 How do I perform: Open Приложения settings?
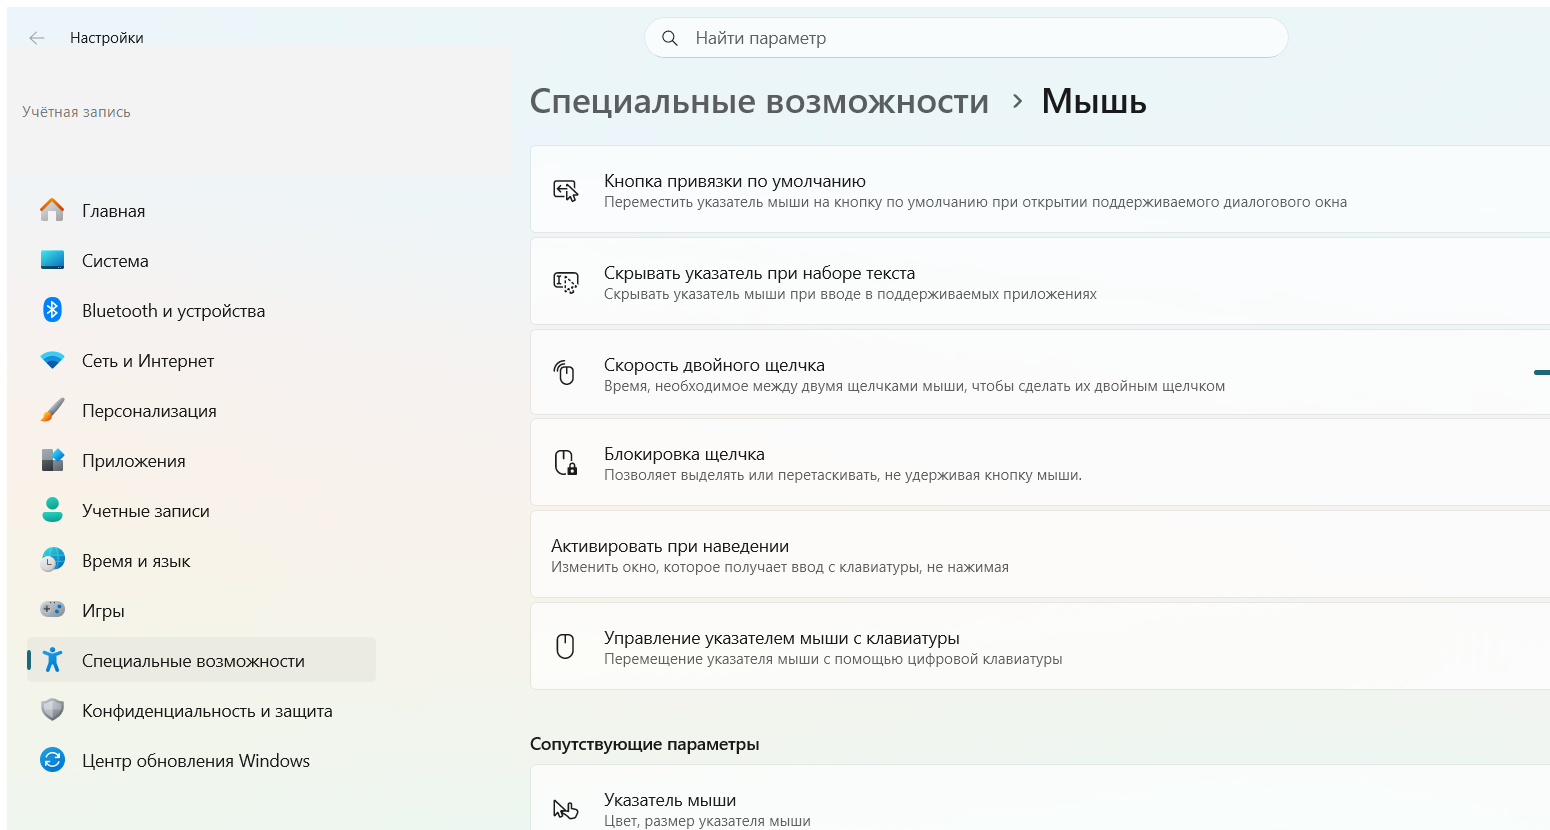[202, 460]
